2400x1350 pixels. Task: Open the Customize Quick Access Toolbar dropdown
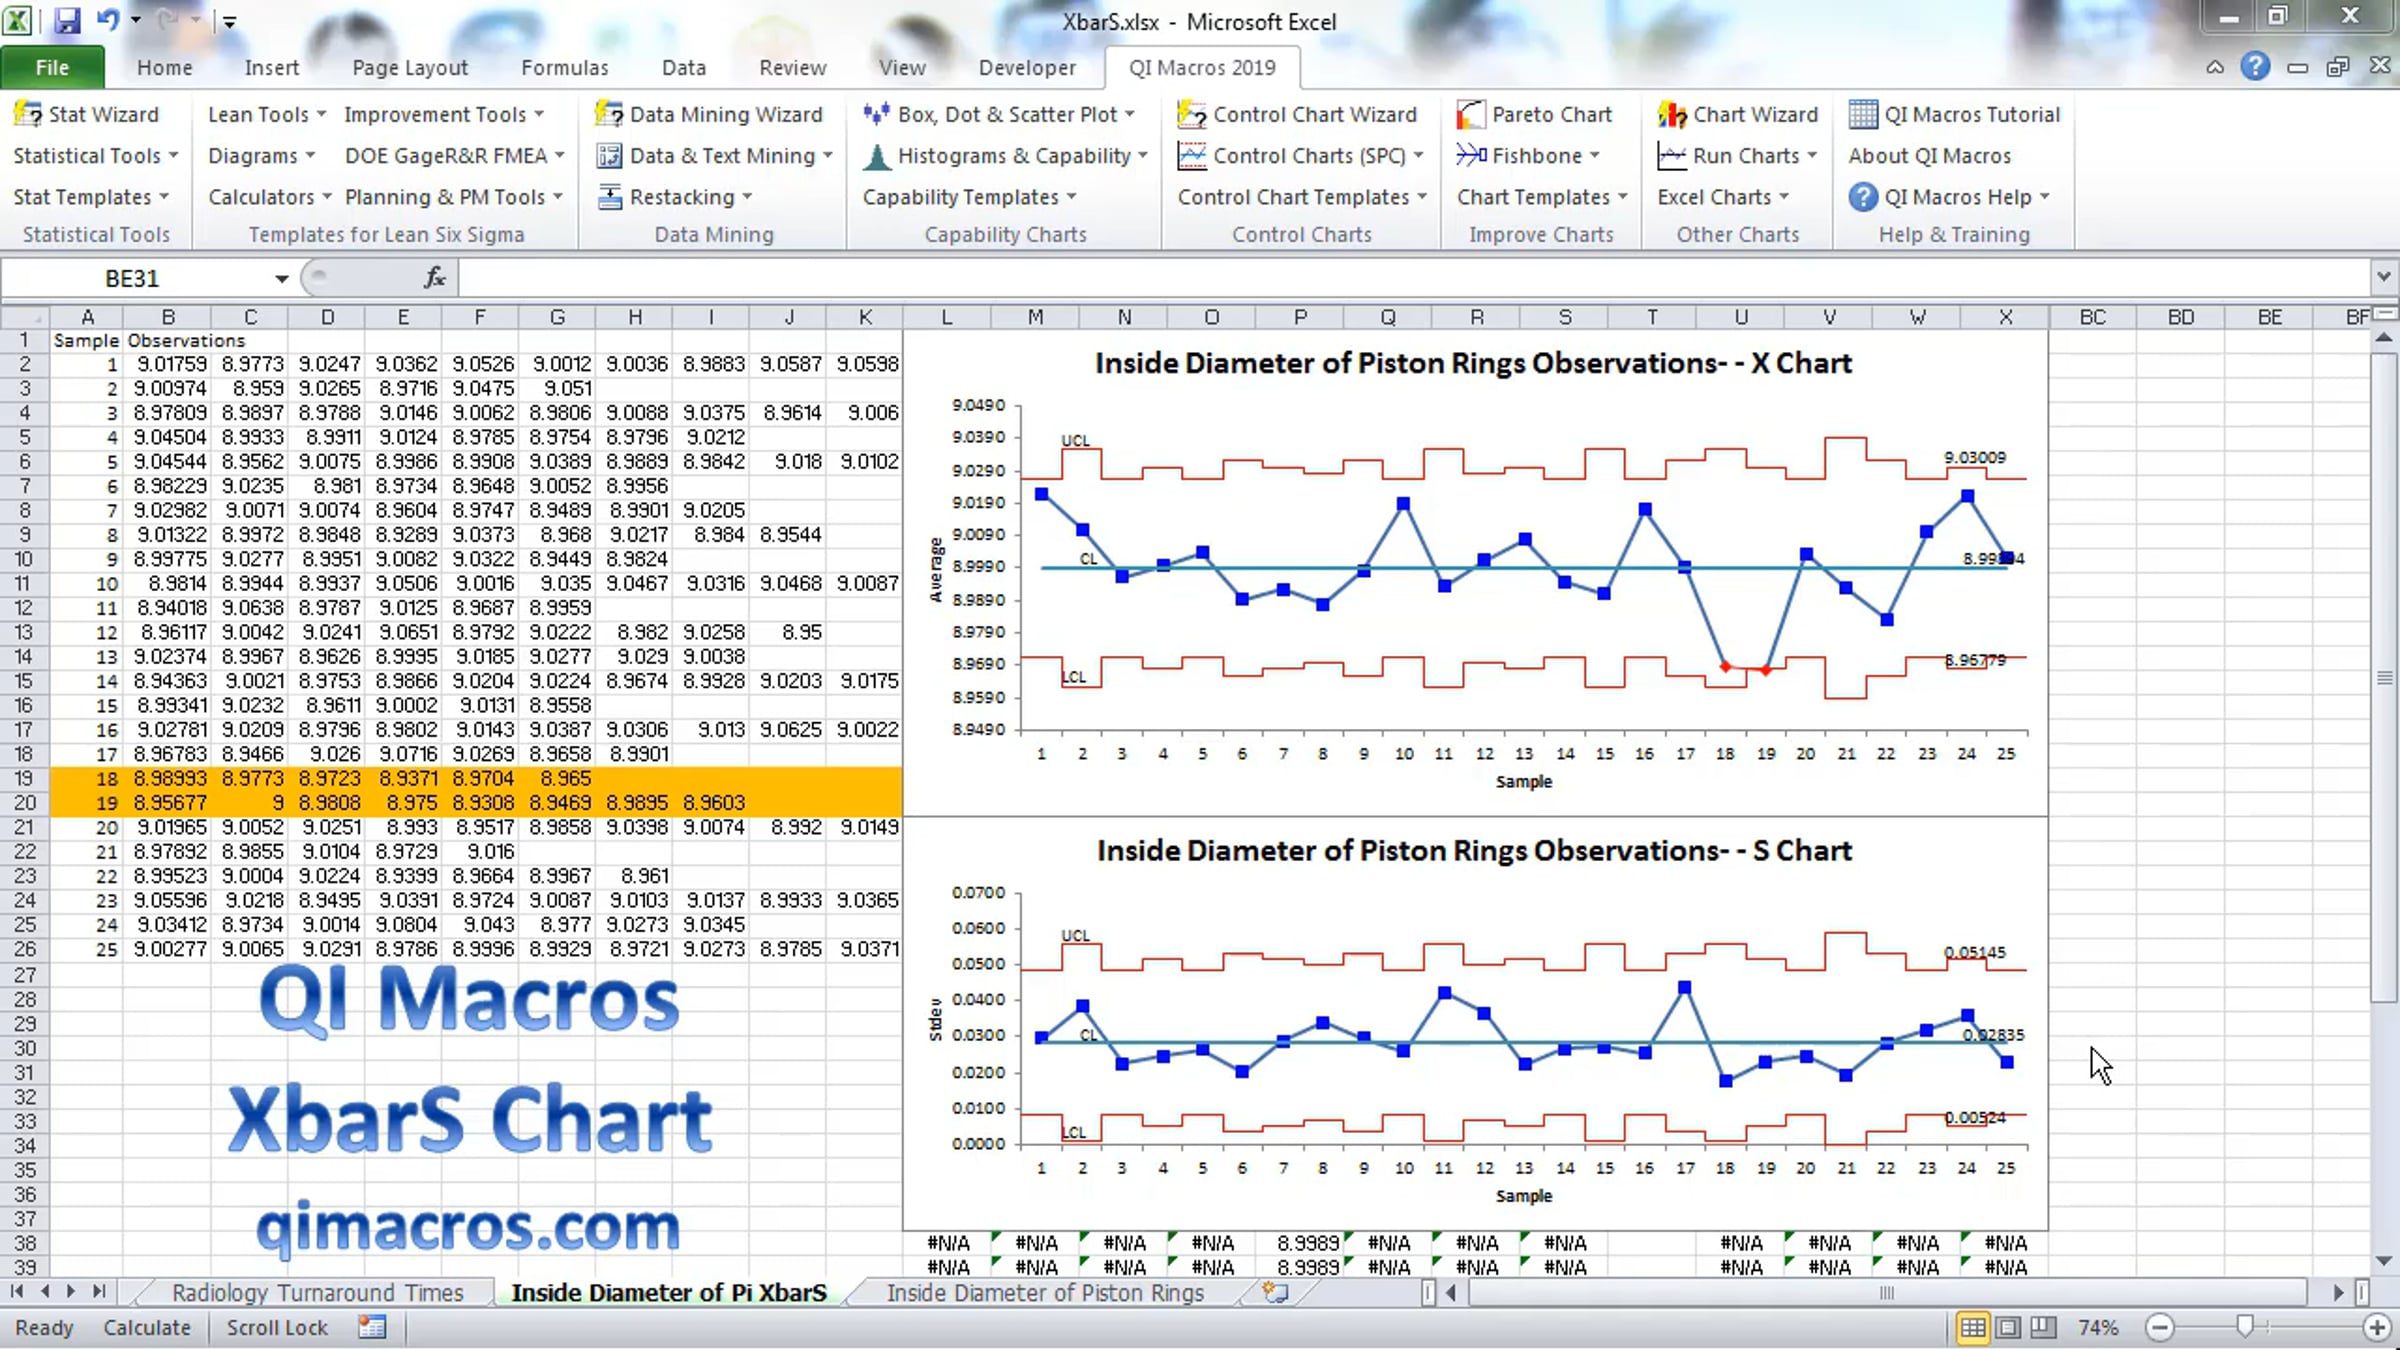click(229, 21)
